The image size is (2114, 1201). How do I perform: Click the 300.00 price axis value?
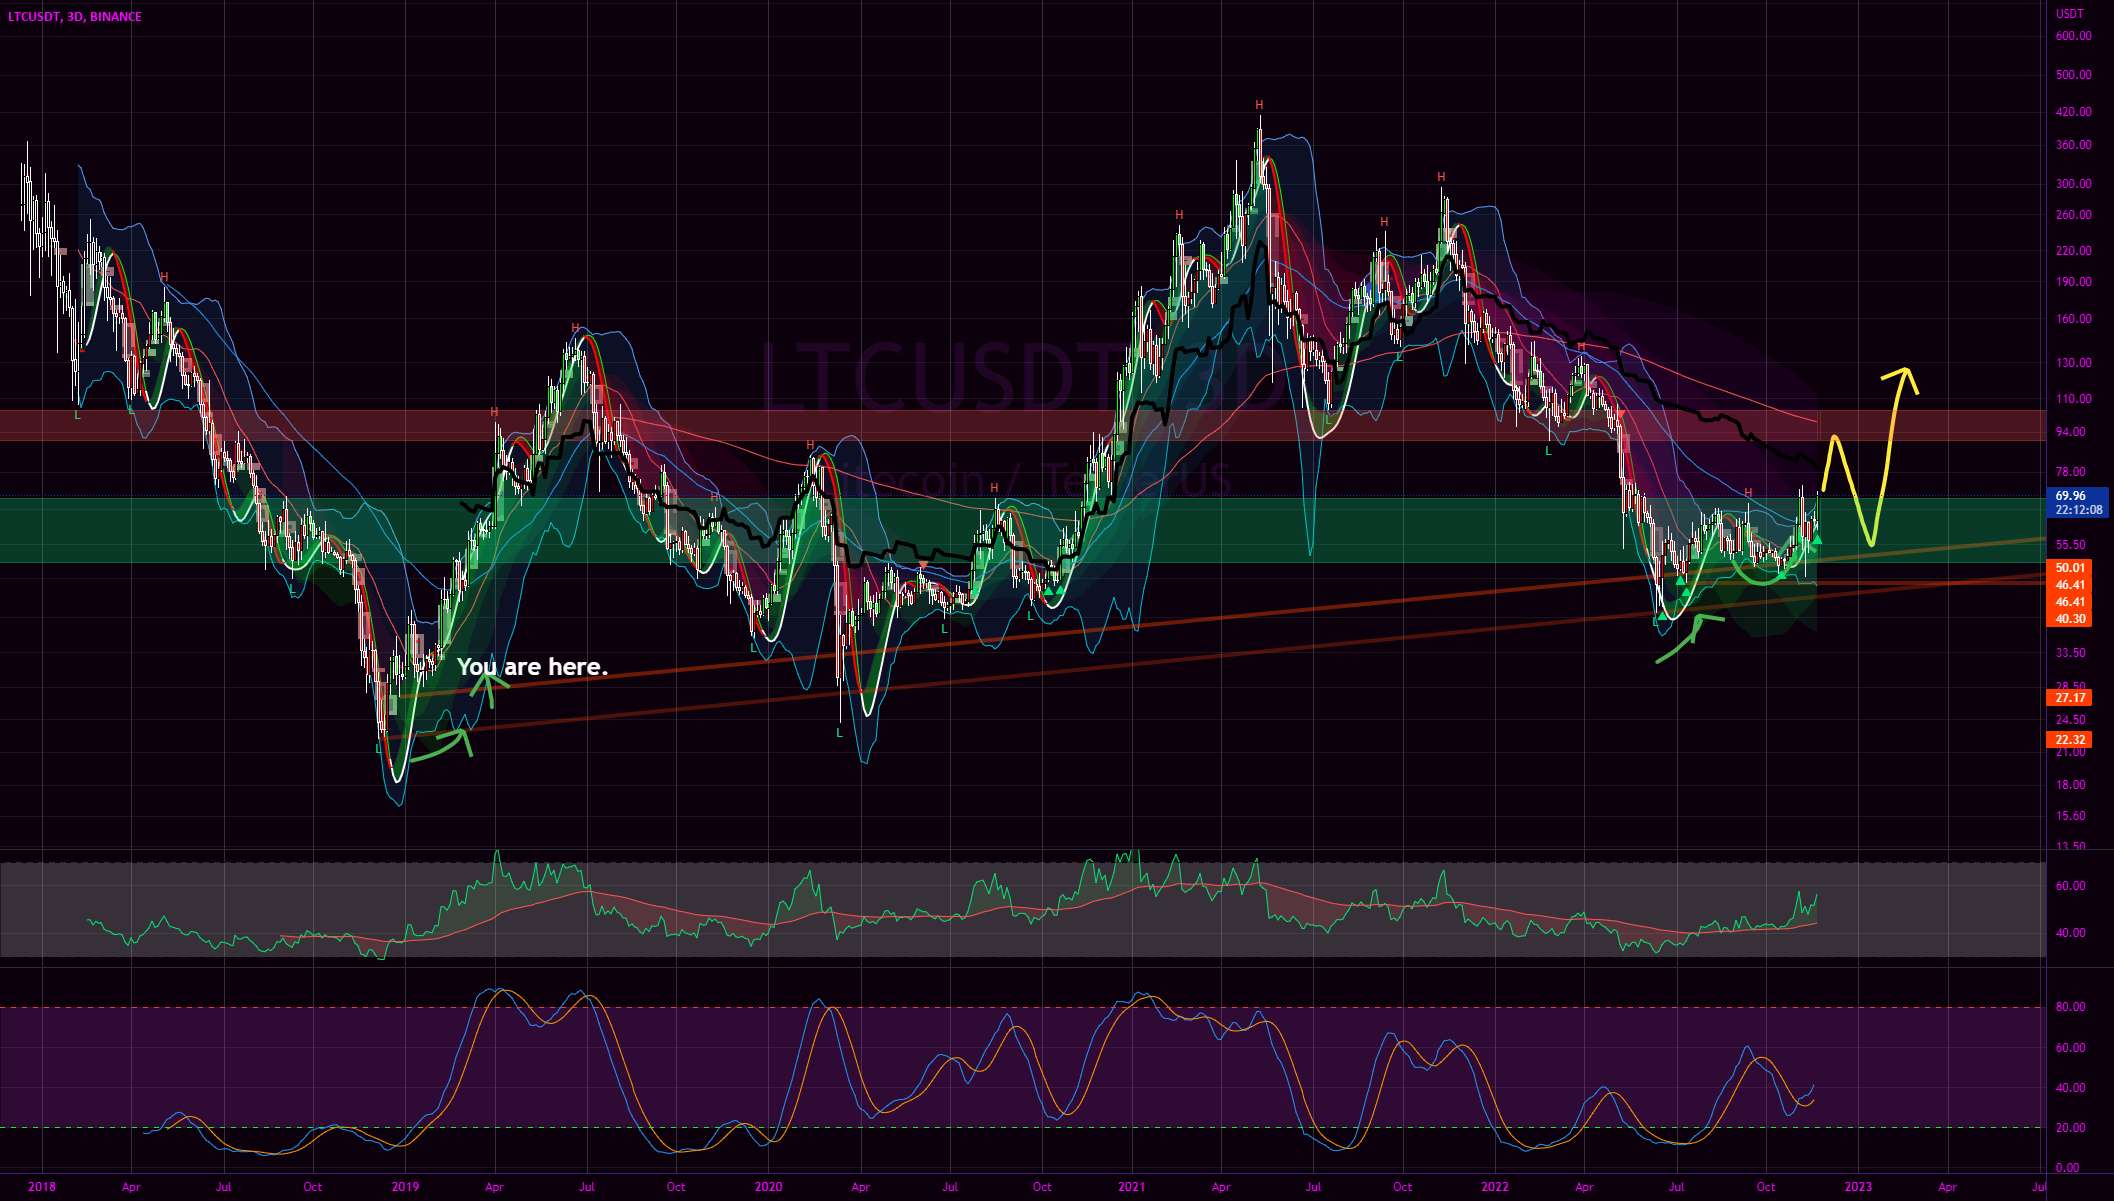2073,184
